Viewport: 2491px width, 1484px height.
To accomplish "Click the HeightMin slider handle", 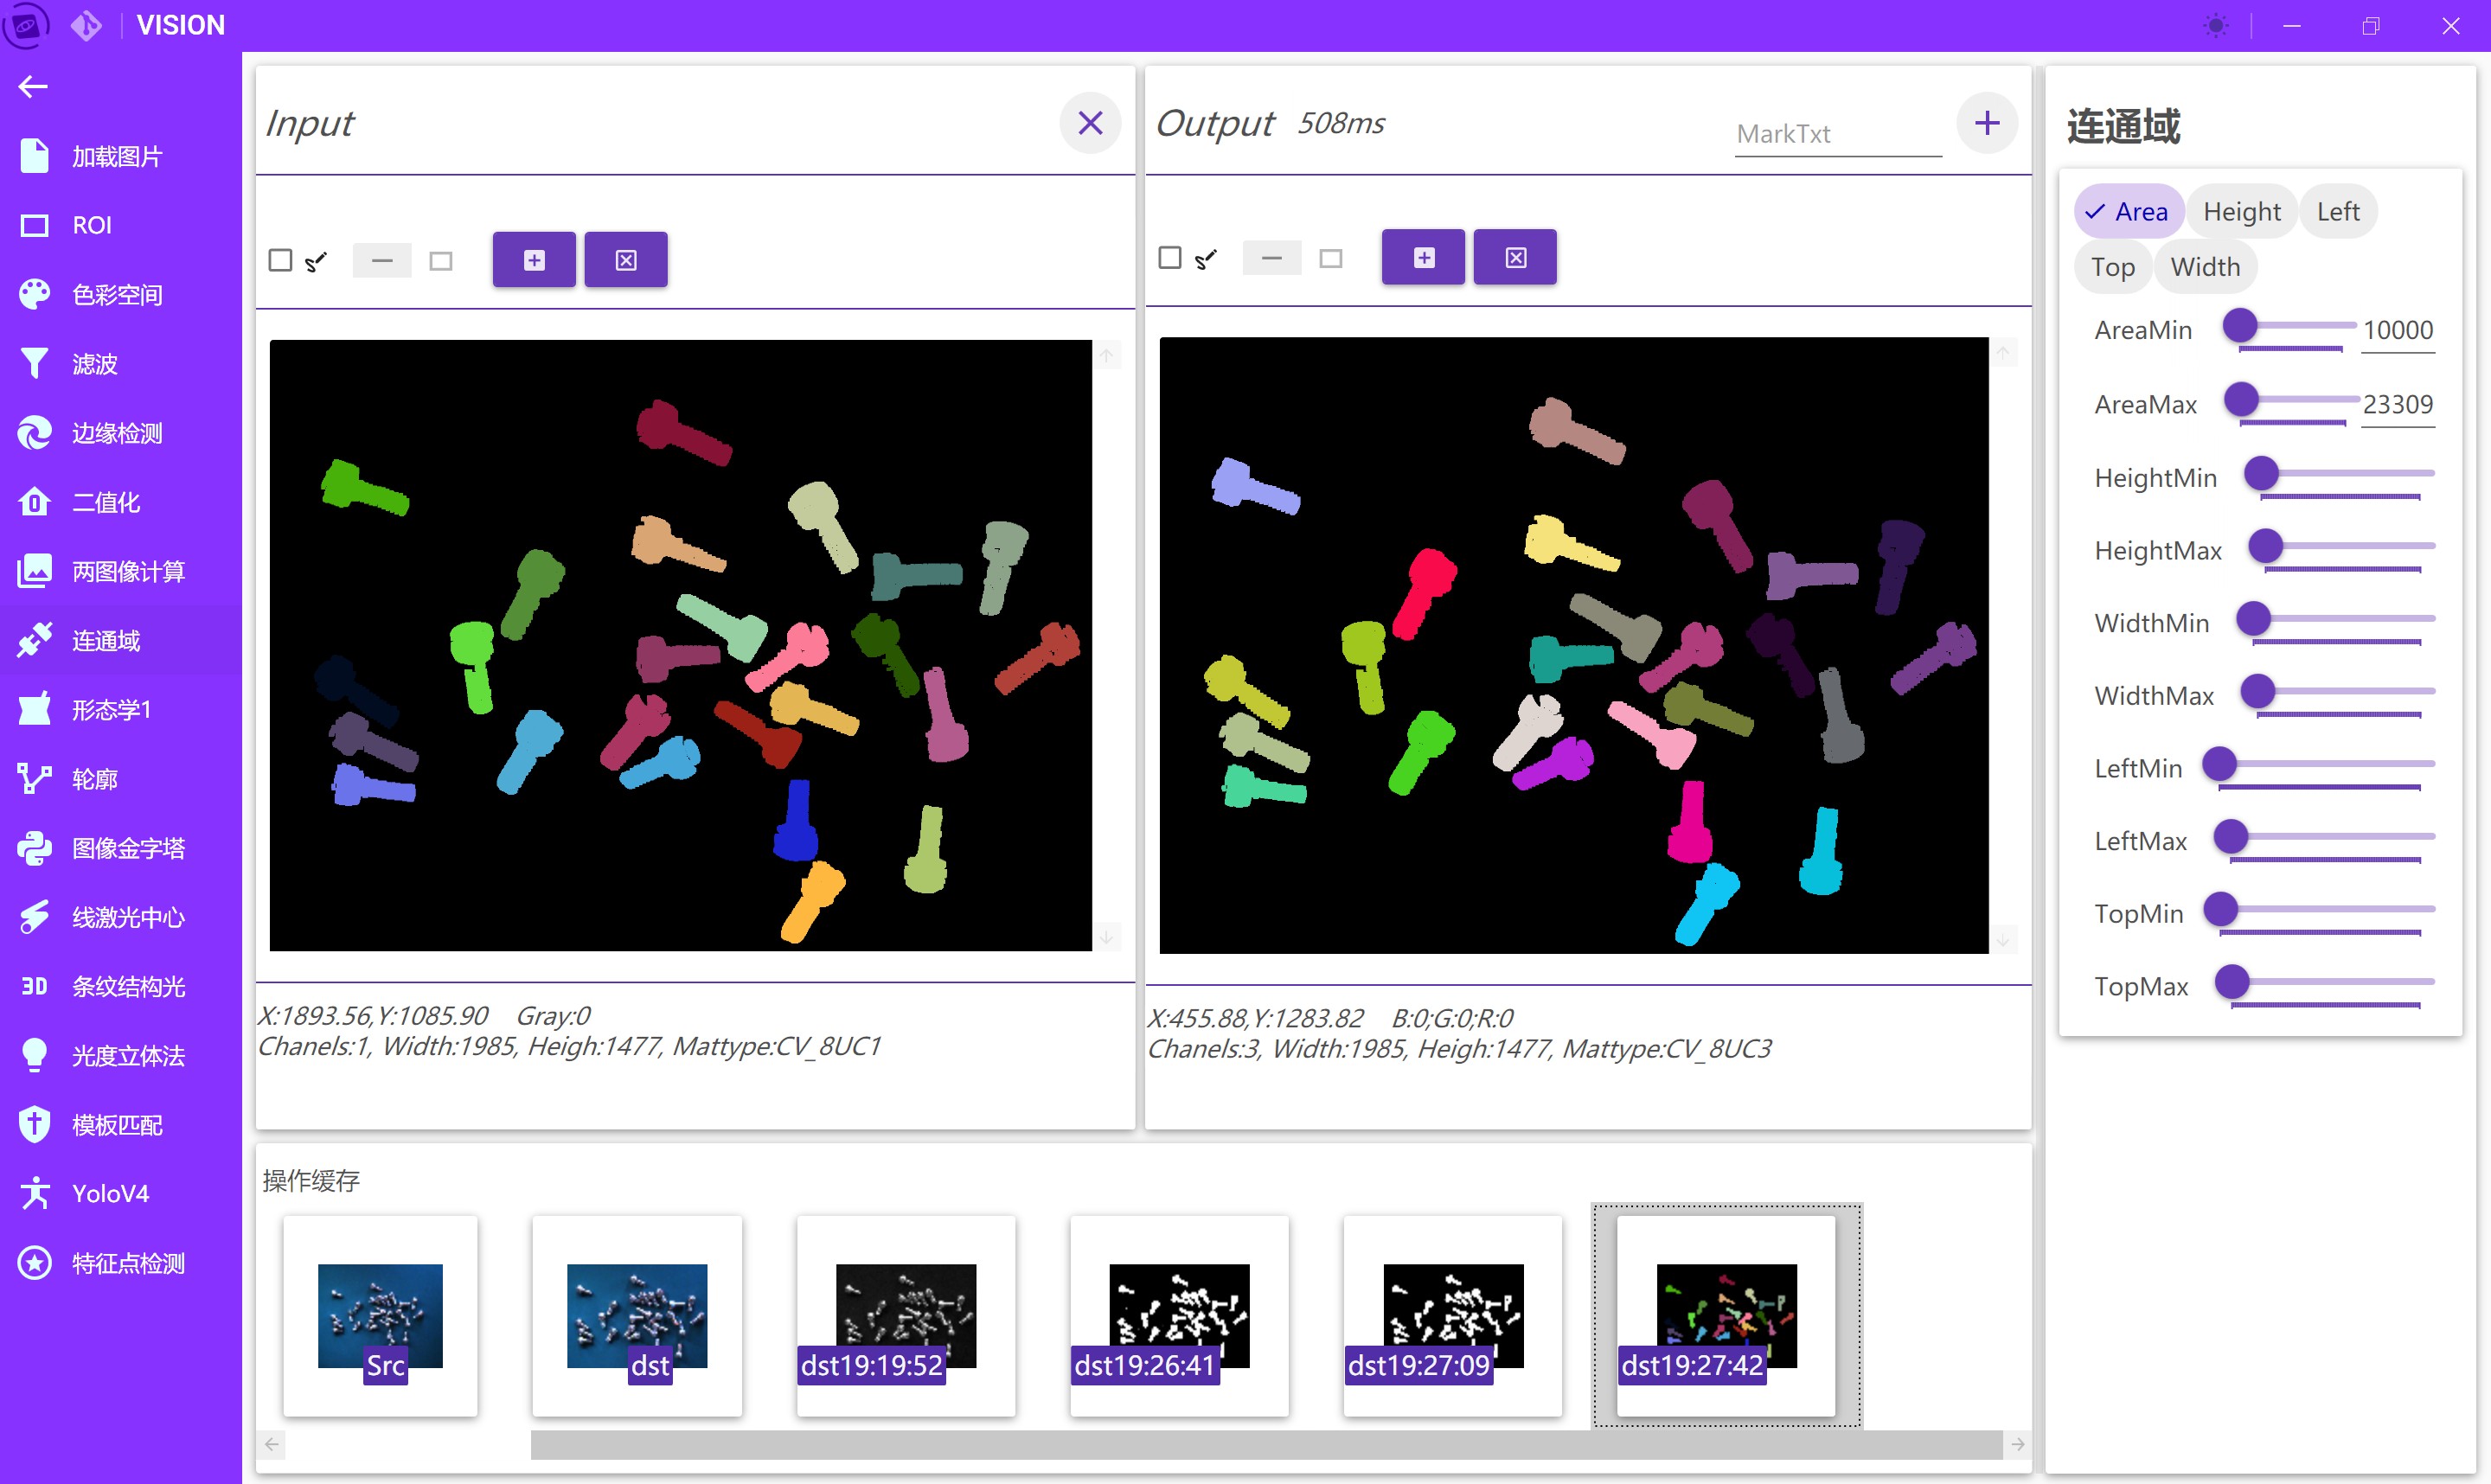I will tap(2261, 473).
